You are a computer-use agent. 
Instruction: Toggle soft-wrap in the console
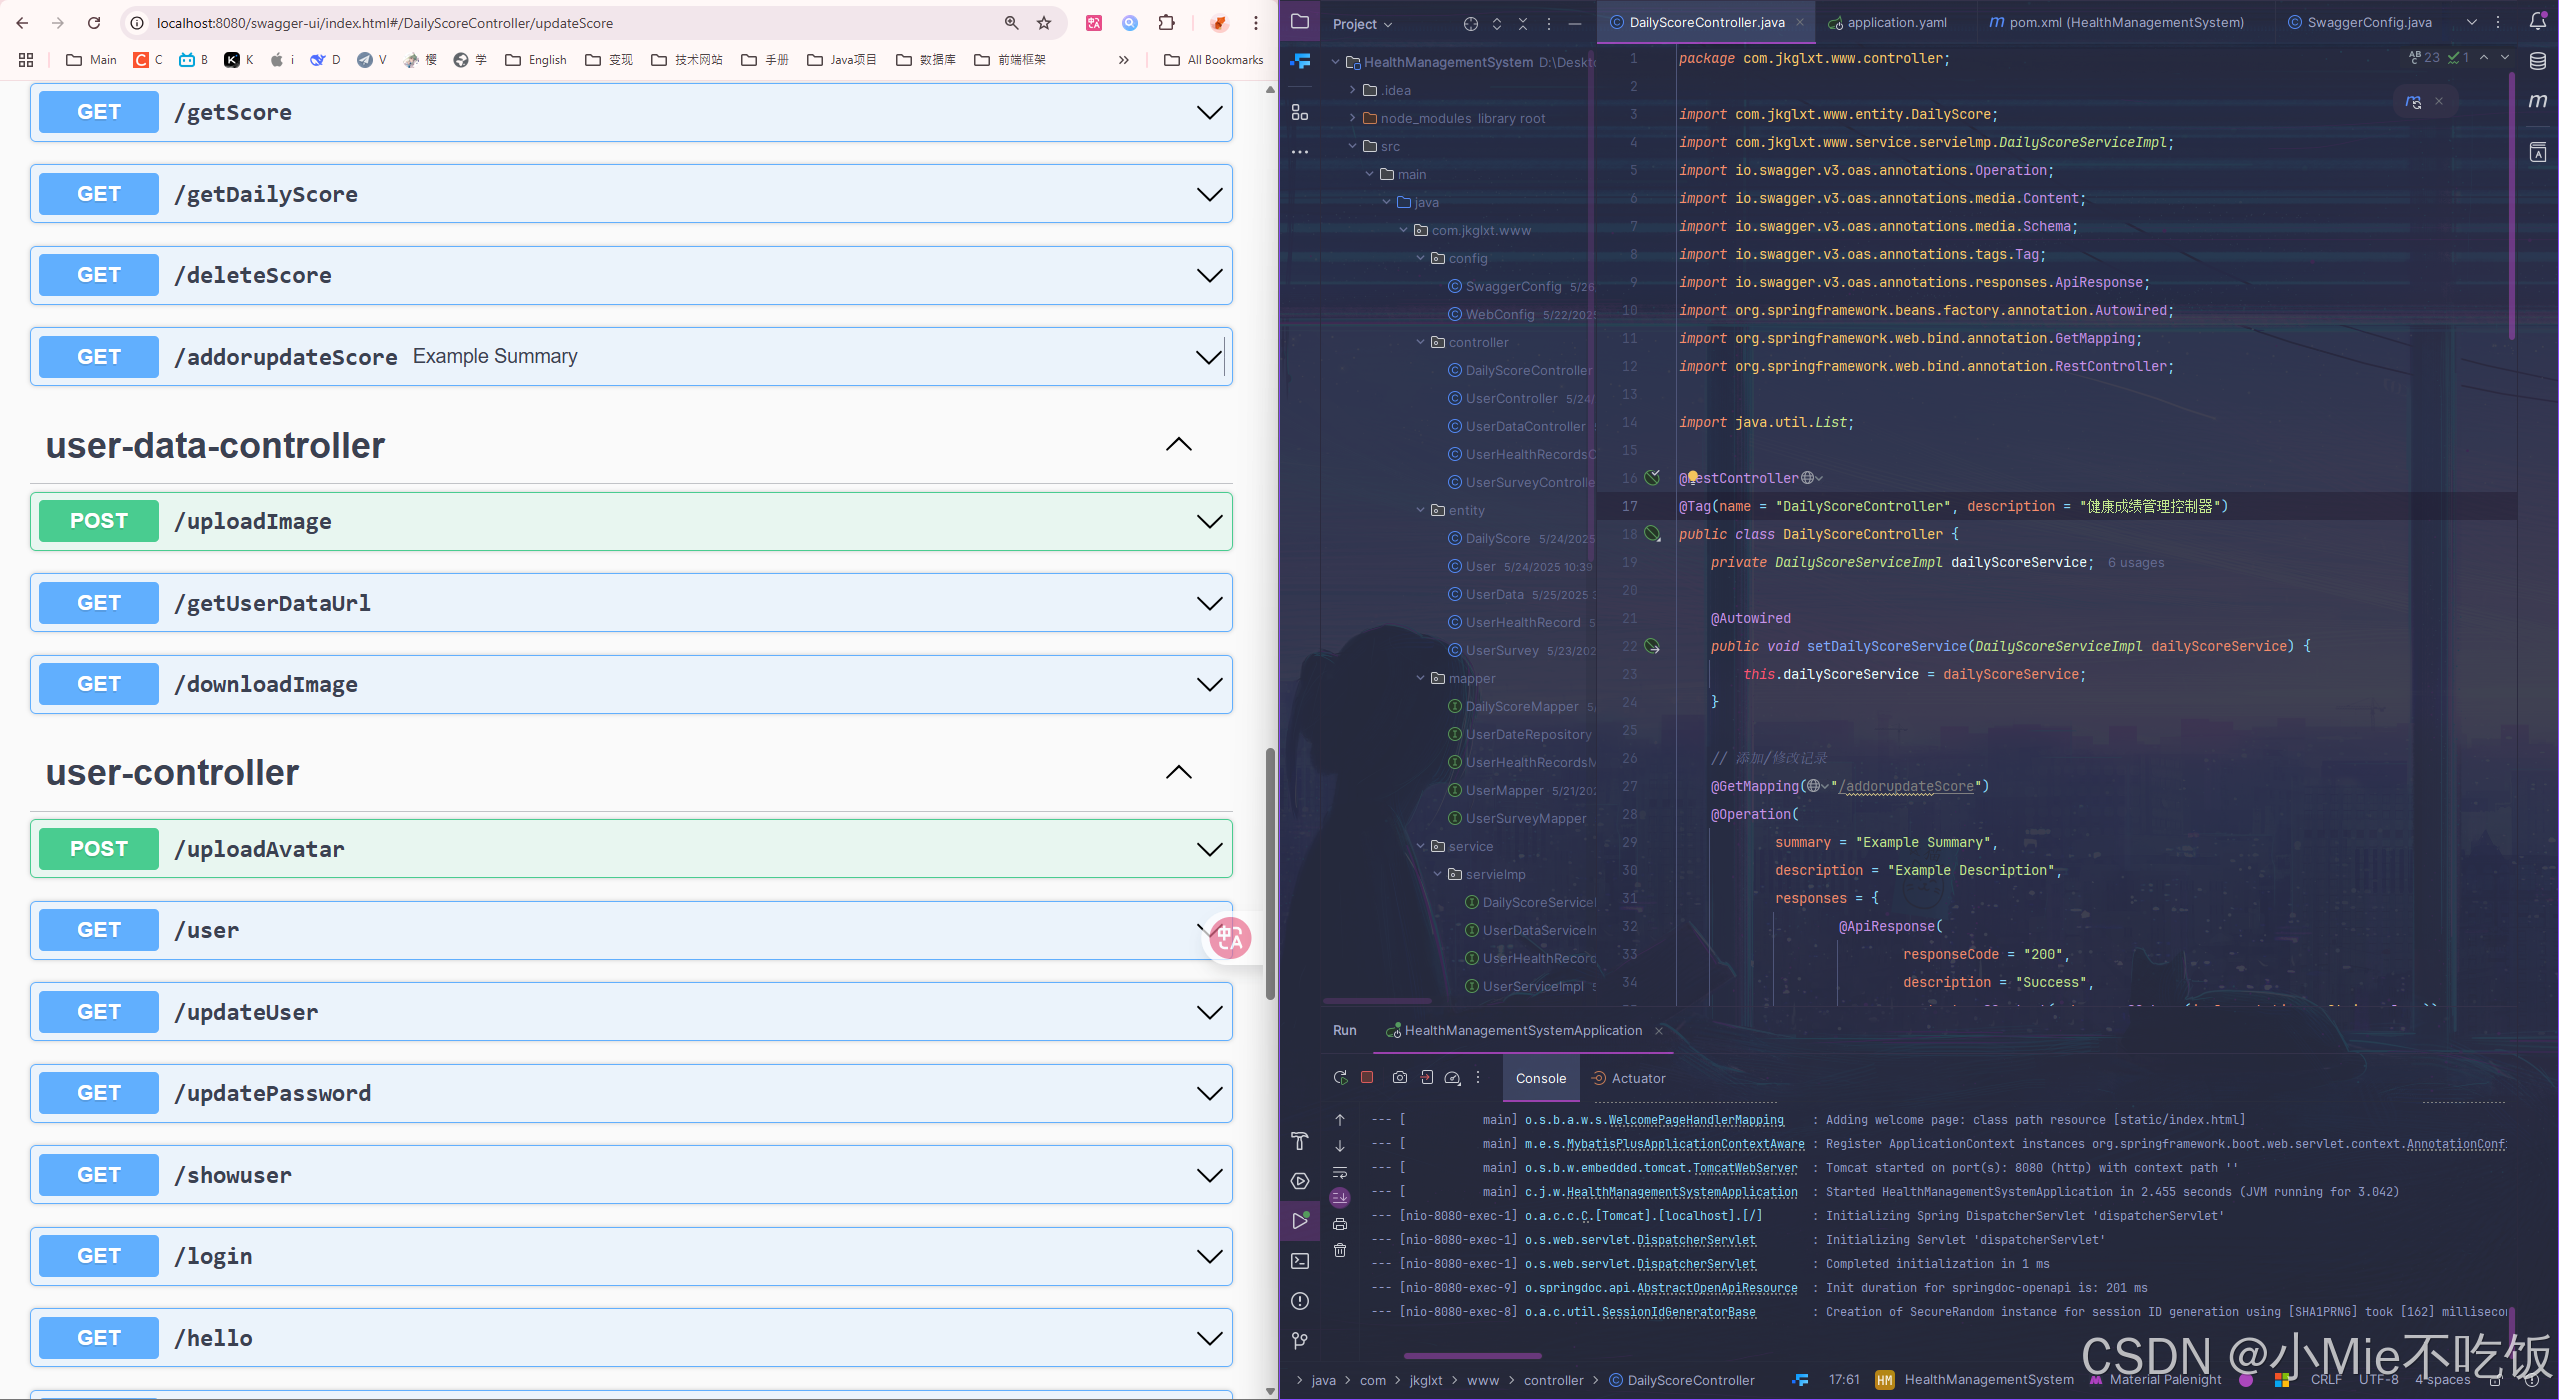1340,1172
